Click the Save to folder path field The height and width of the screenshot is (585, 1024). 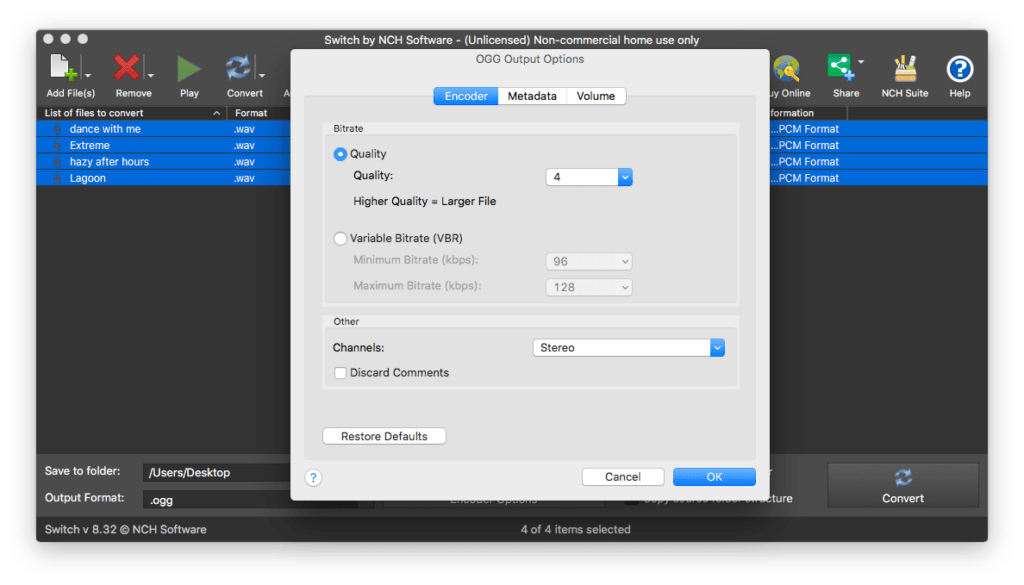(x=216, y=473)
